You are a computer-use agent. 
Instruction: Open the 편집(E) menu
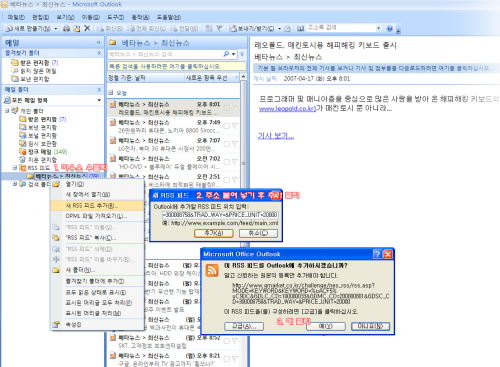coord(41,17)
